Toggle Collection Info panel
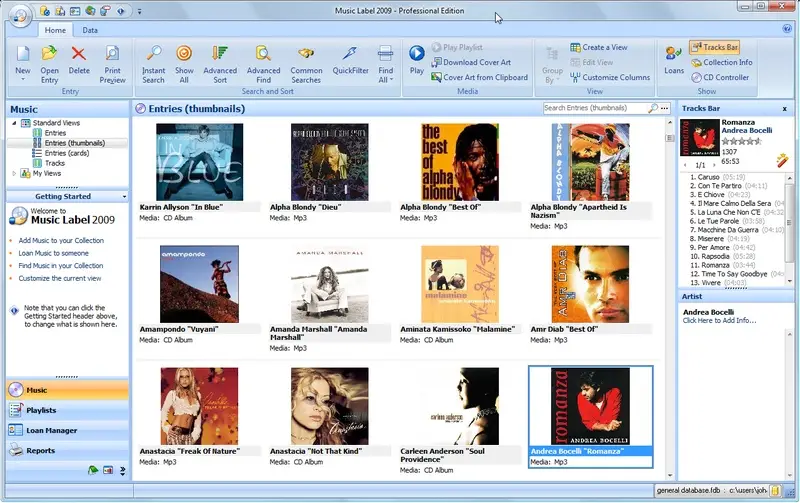 pos(721,62)
